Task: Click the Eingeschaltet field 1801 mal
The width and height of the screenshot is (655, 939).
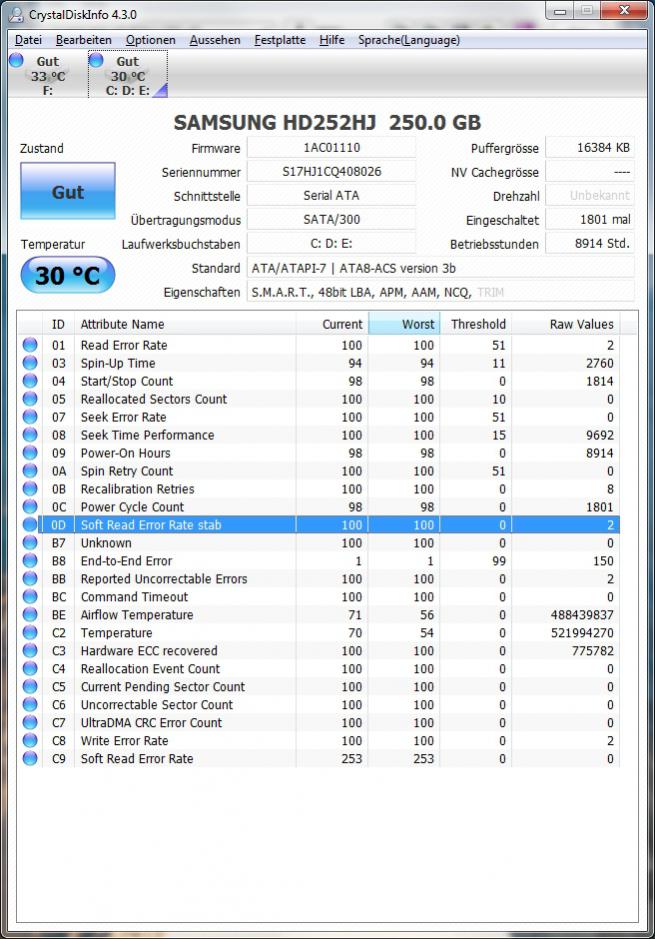Action: click(590, 219)
